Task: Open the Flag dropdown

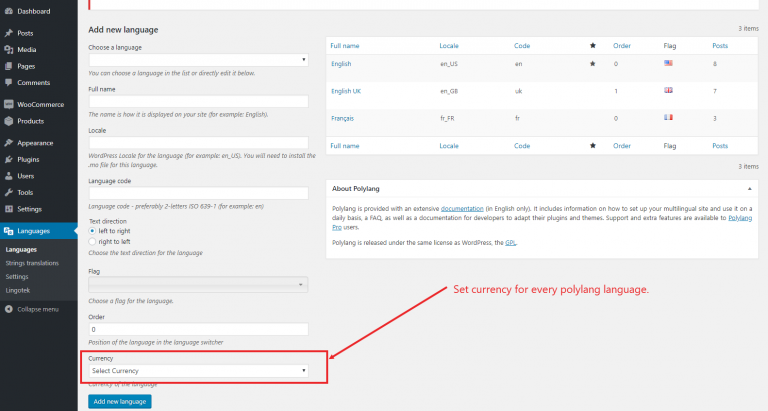Action: pyautogui.click(x=198, y=285)
